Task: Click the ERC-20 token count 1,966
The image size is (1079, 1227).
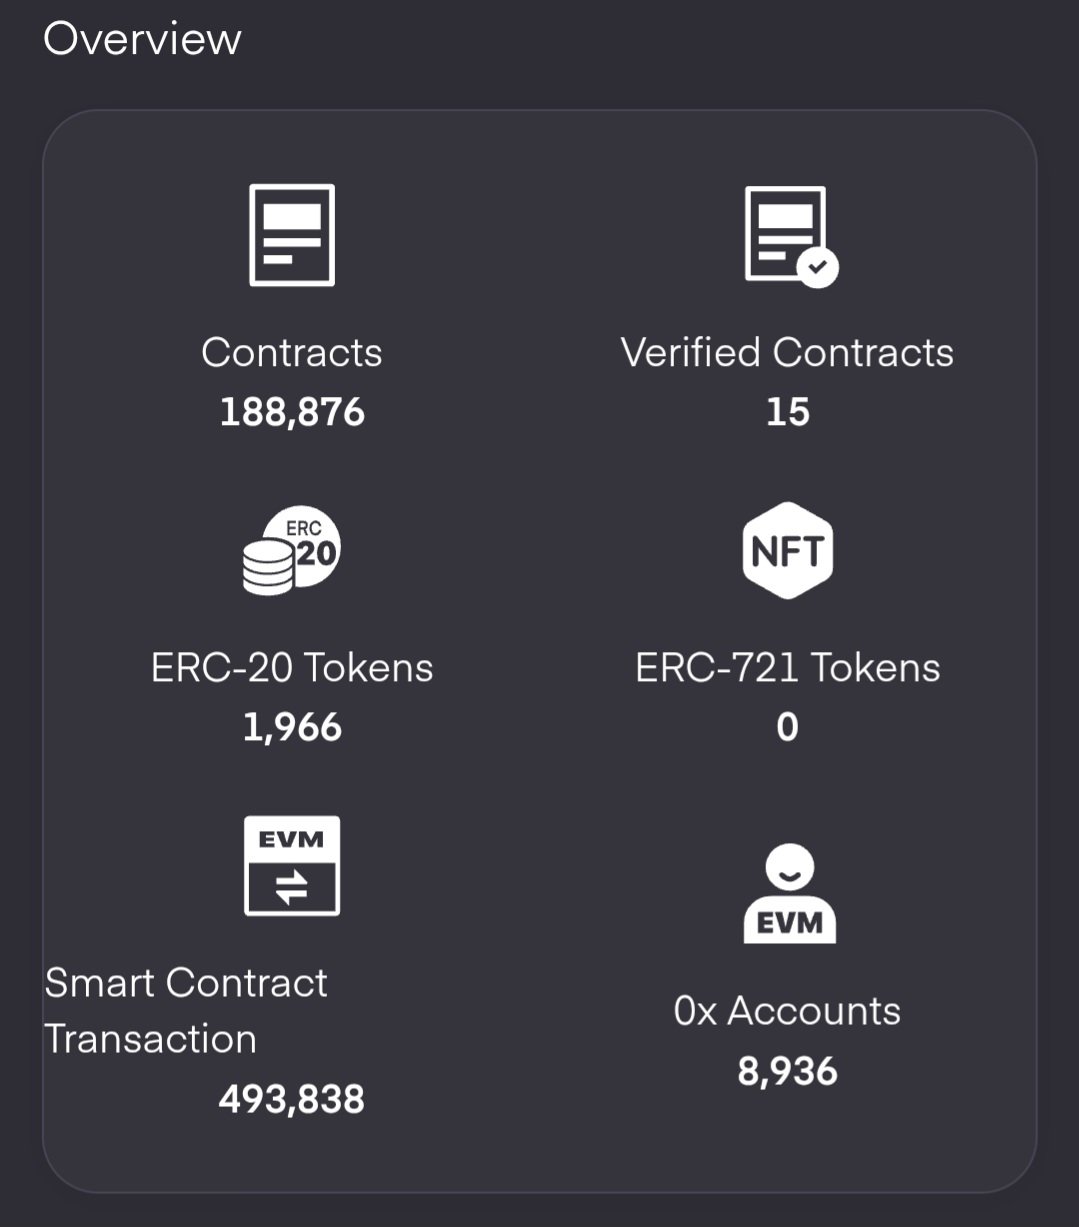Action: click(x=292, y=727)
